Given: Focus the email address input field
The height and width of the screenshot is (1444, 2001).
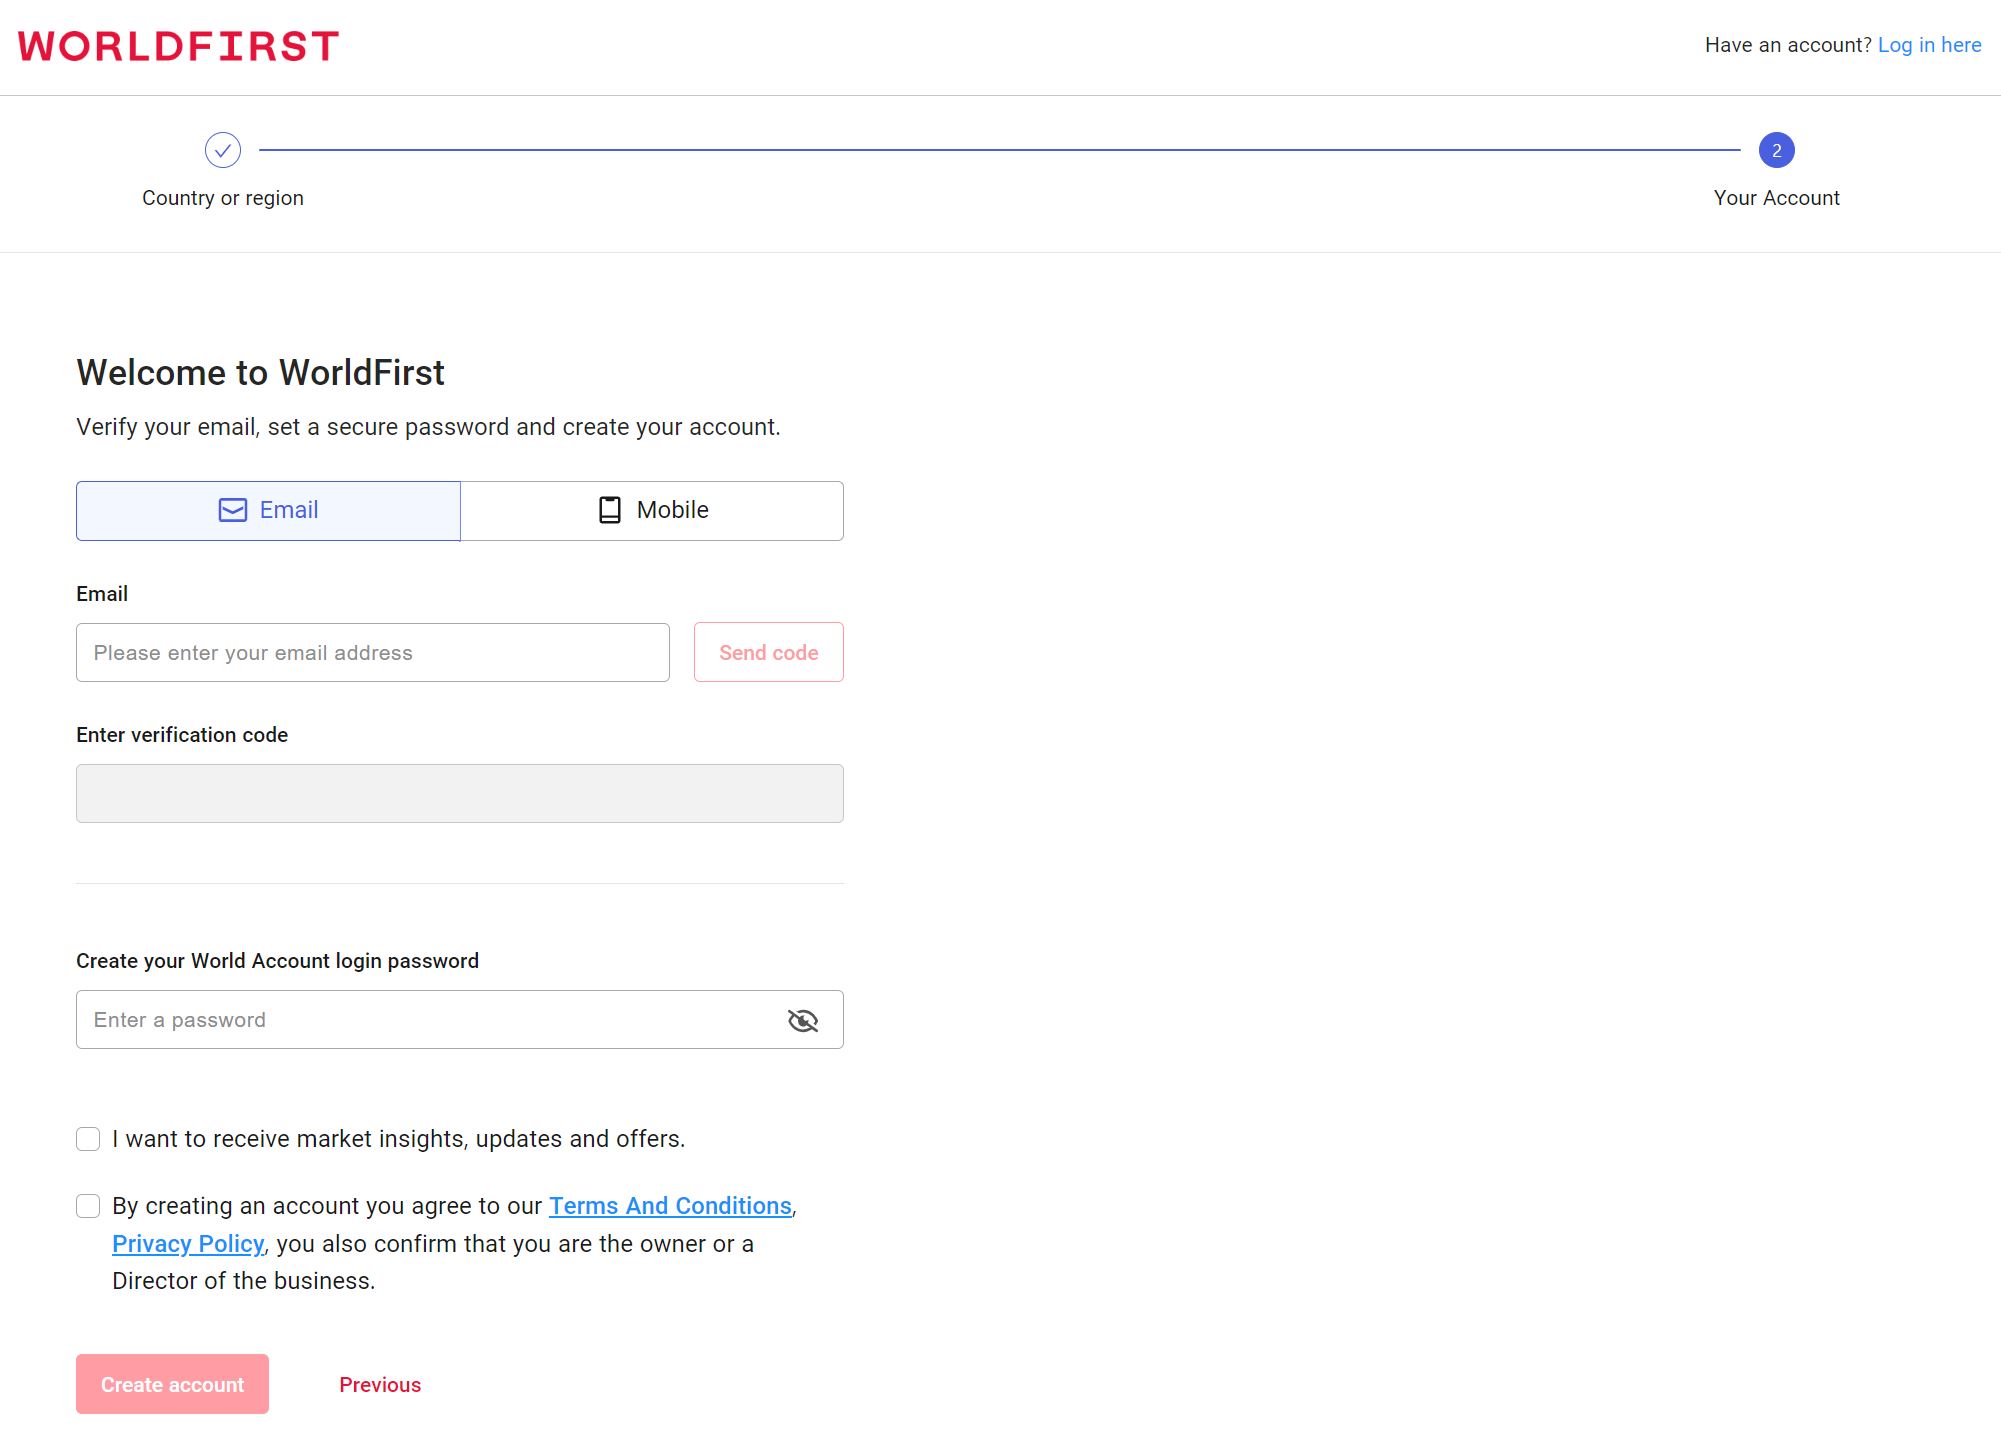Looking at the screenshot, I should 372,653.
